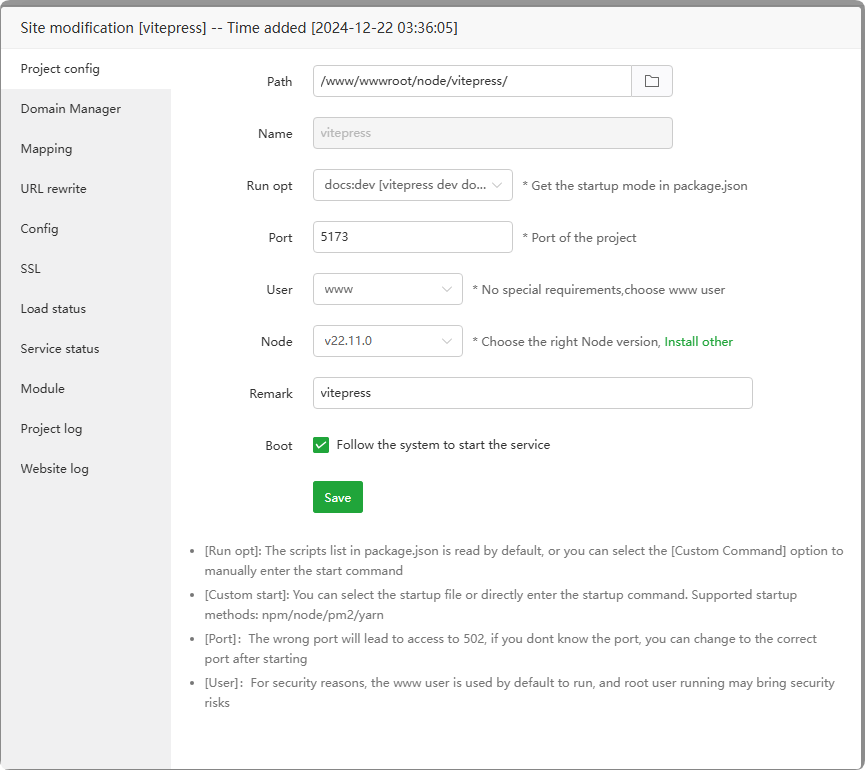This screenshot has height=770, width=865.
Task: Focus the Remark text field
Action: [x=532, y=393]
